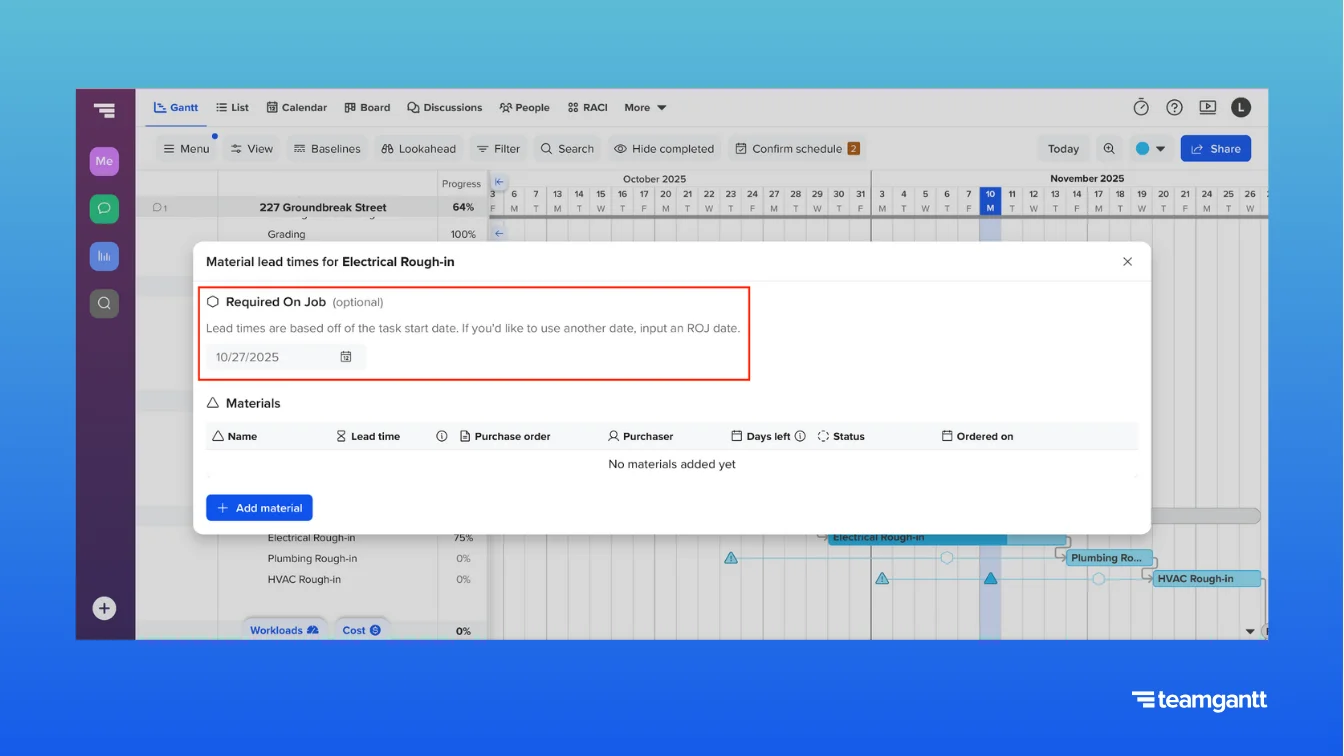Click the Days left info icon
The width and height of the screenshot is (1344, 756).
coord(800,436)
